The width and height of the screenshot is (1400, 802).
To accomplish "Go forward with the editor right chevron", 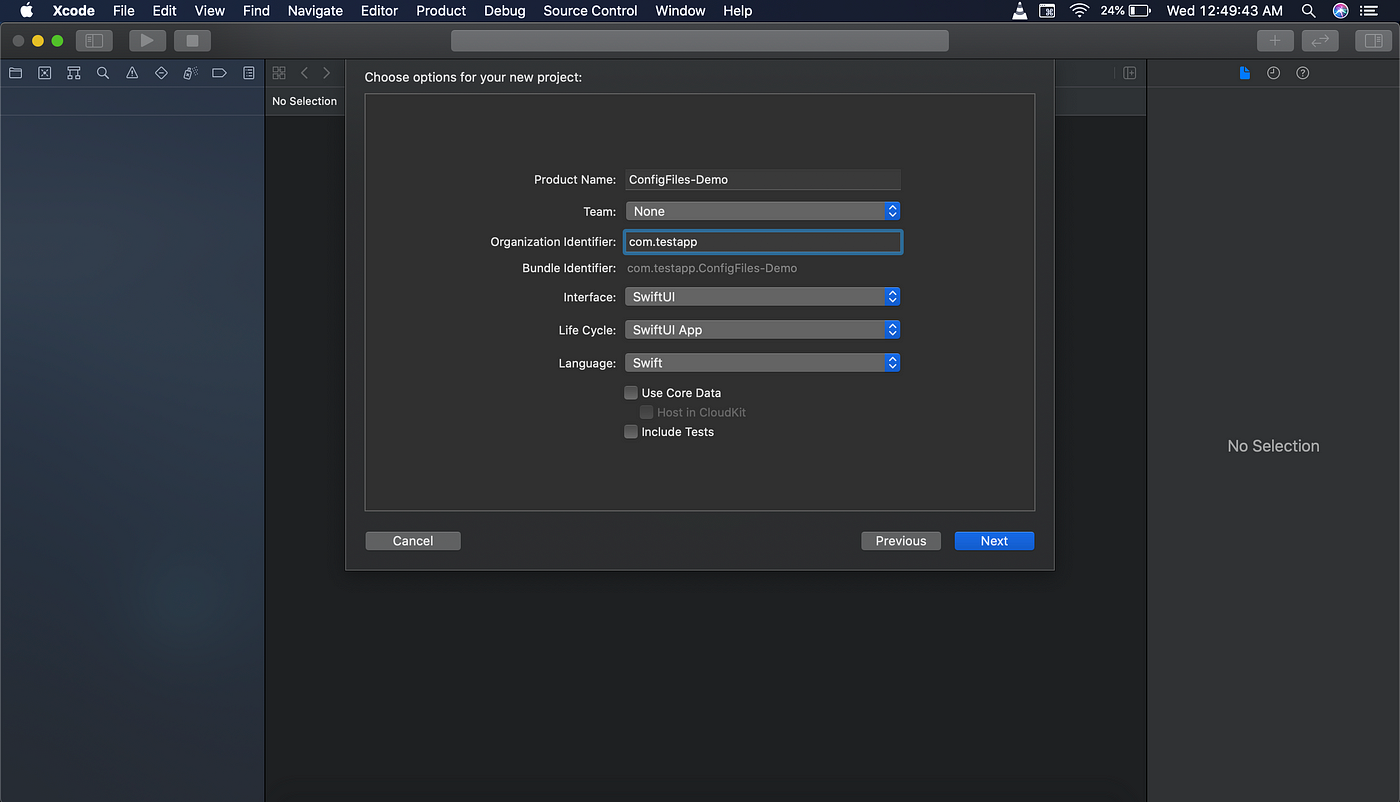I will 326,73.
